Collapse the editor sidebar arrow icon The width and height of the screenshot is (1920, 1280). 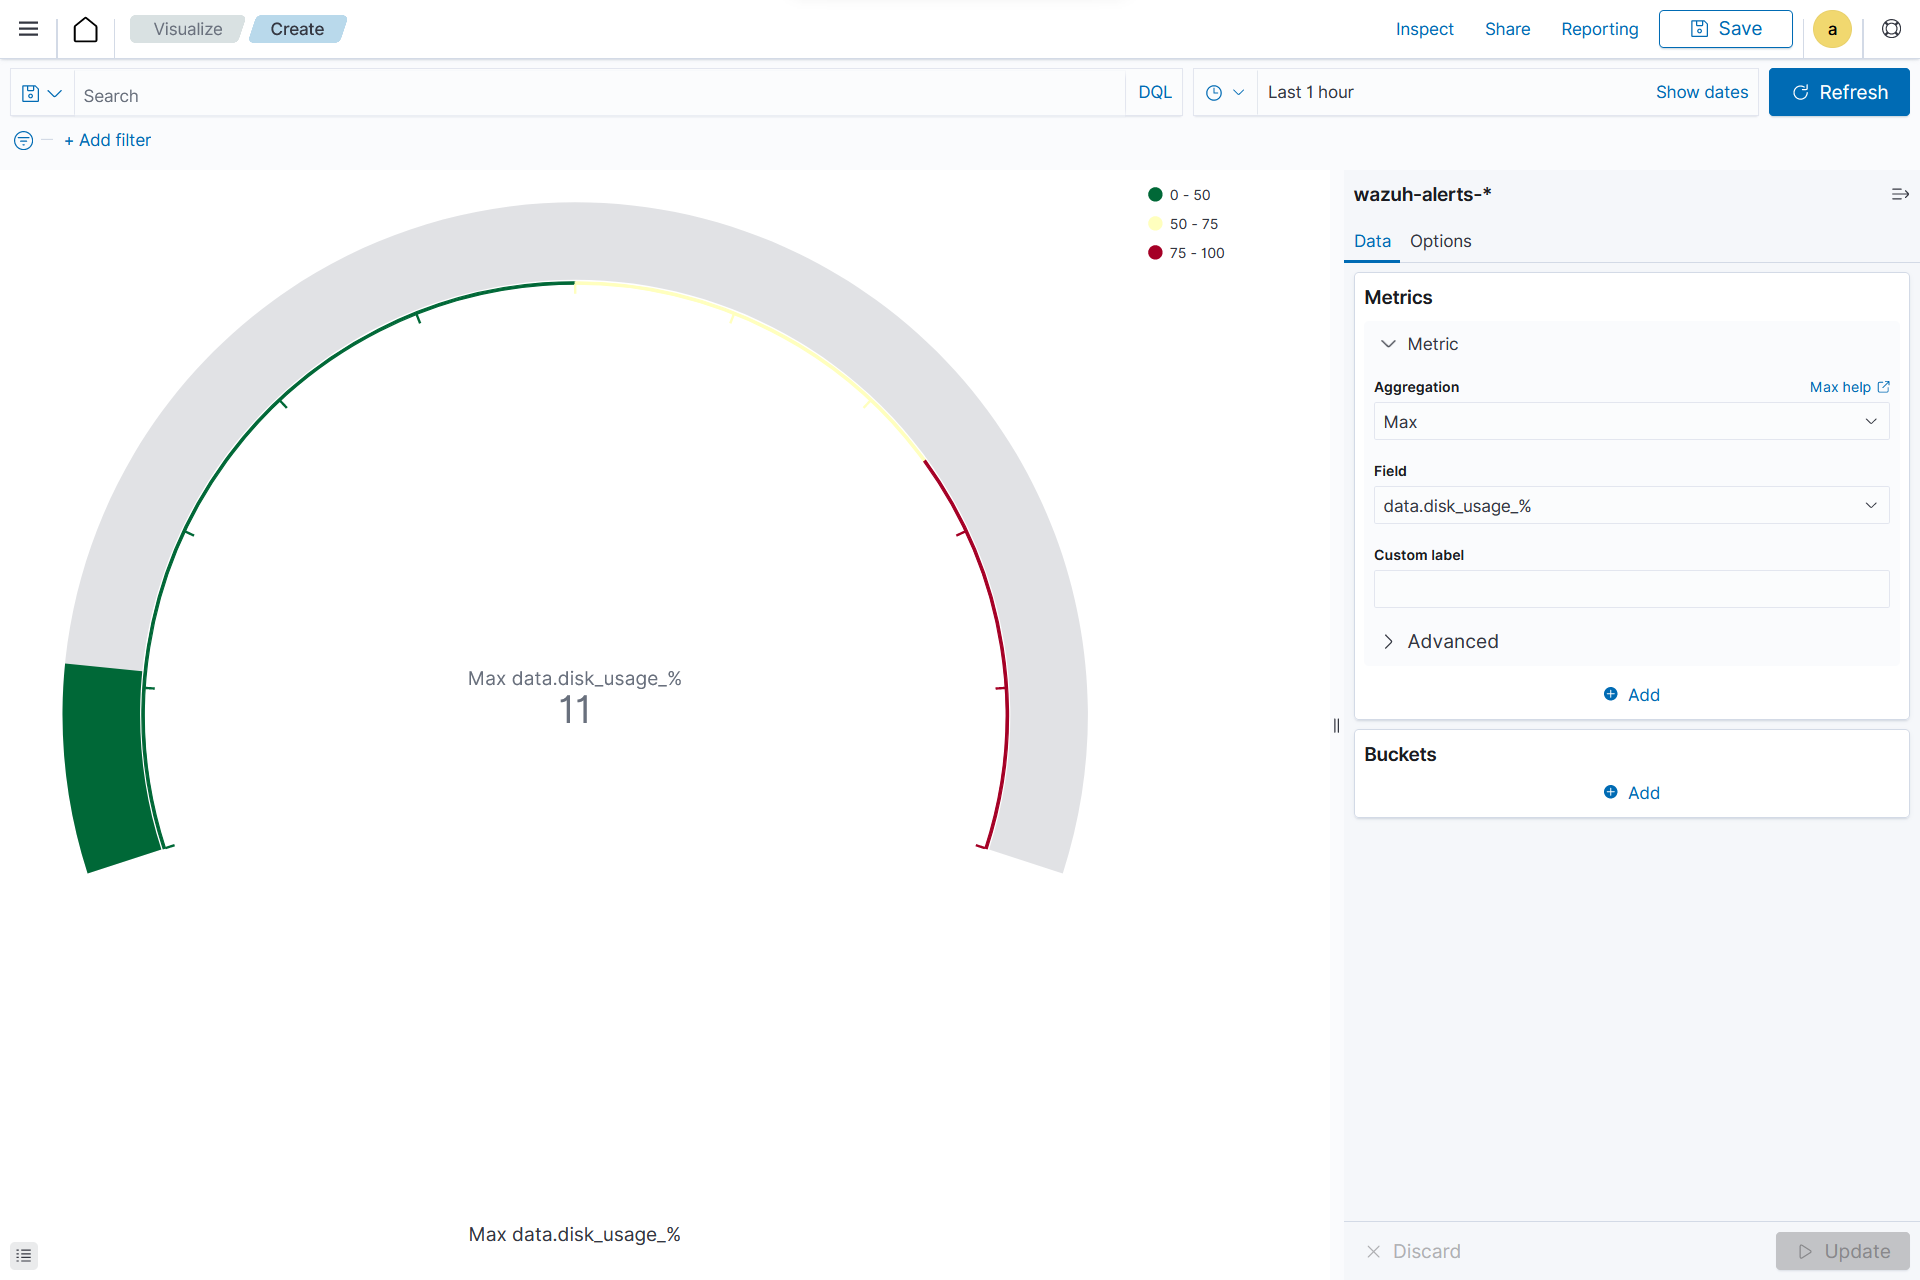[x=1900, y=194]
